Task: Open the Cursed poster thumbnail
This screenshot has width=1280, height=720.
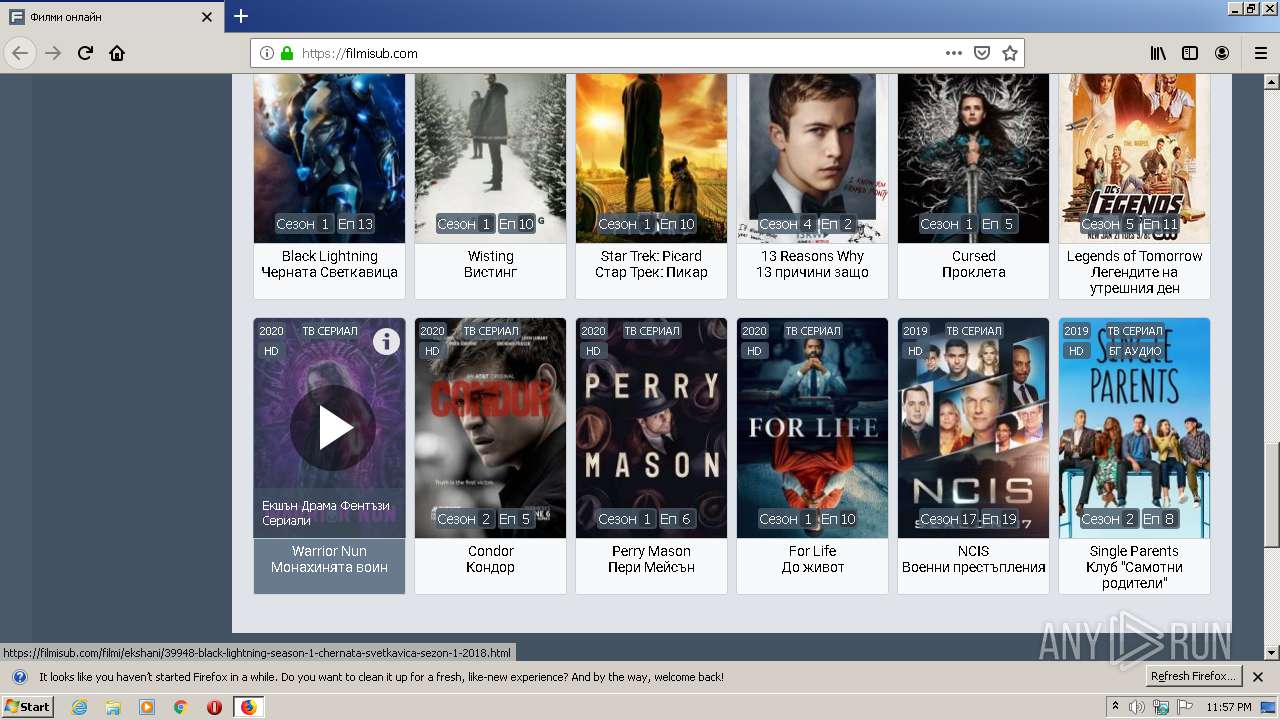Action: (973, 158)
